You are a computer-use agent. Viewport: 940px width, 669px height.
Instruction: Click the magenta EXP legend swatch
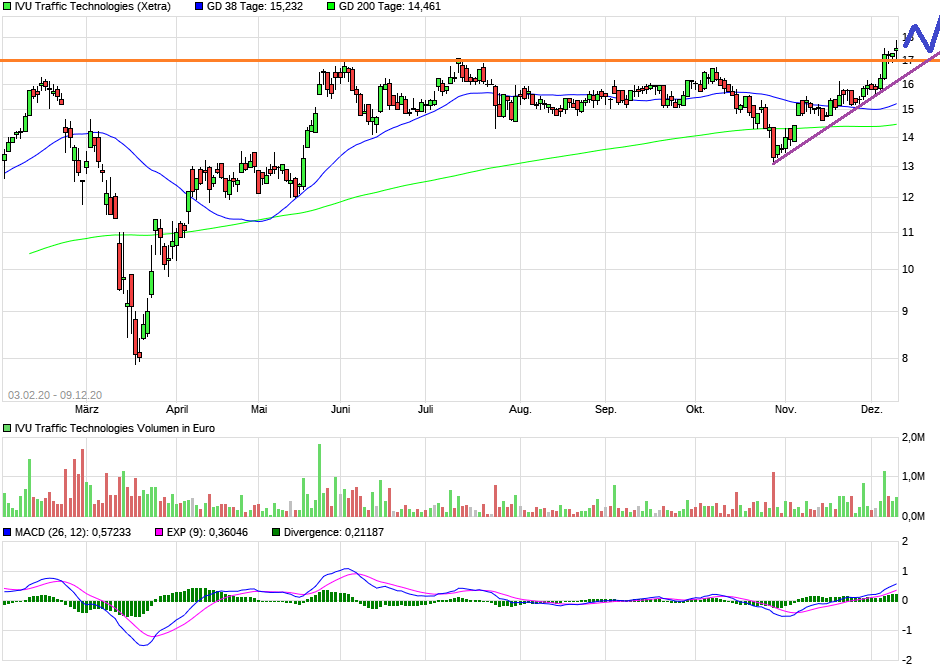pyautogui.click(x=159, y=532)
